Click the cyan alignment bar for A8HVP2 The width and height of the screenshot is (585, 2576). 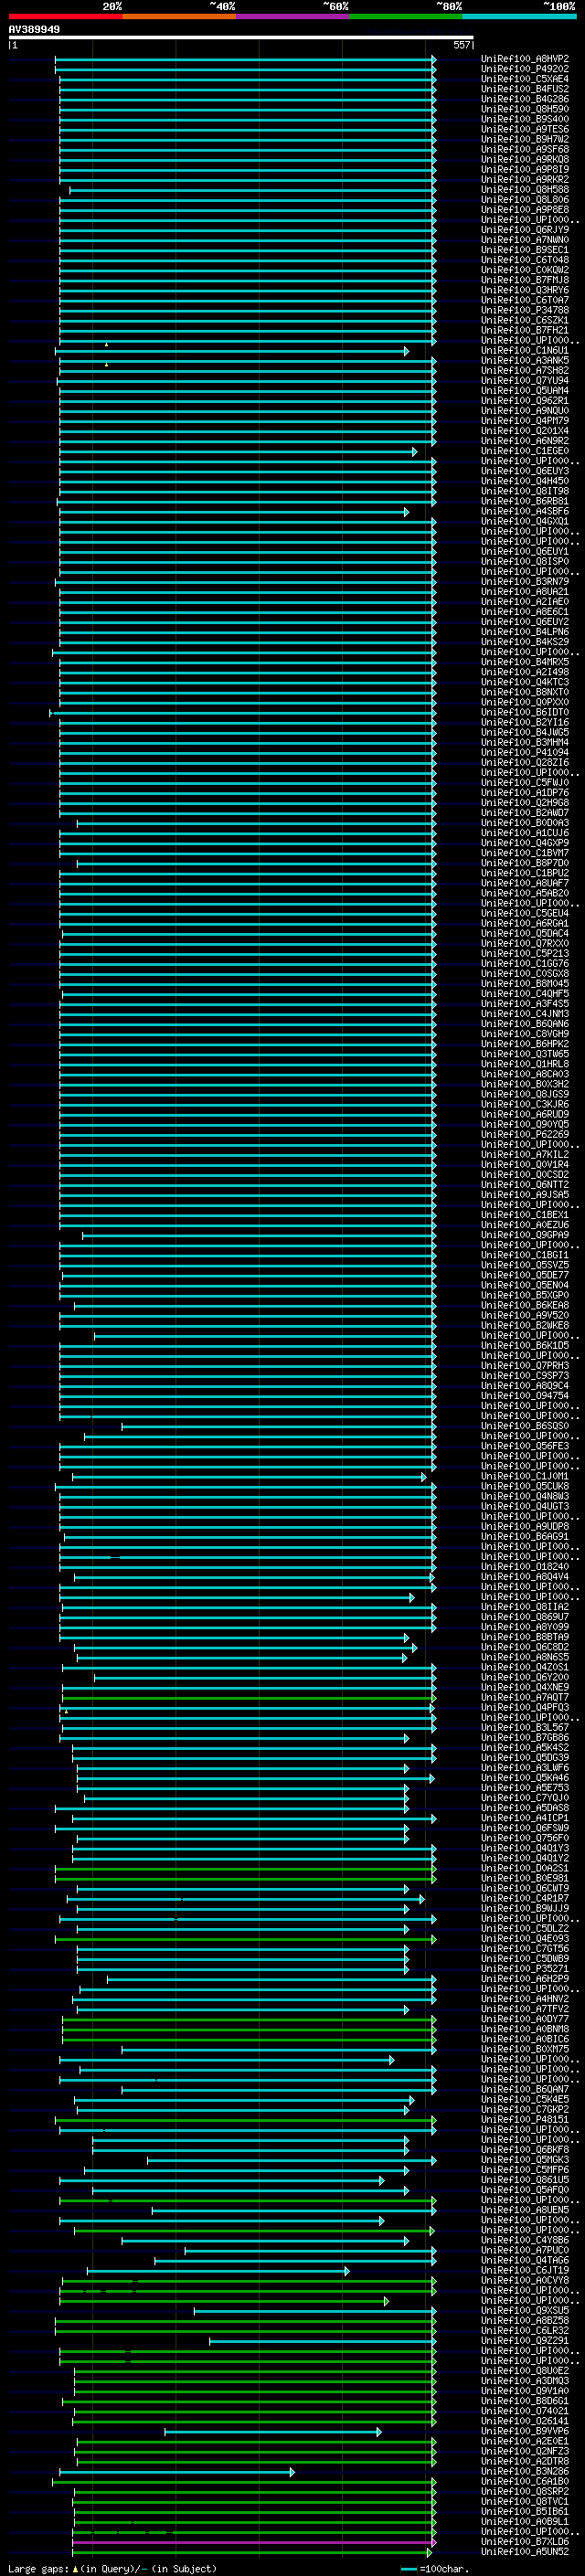(x=245, y=59)
